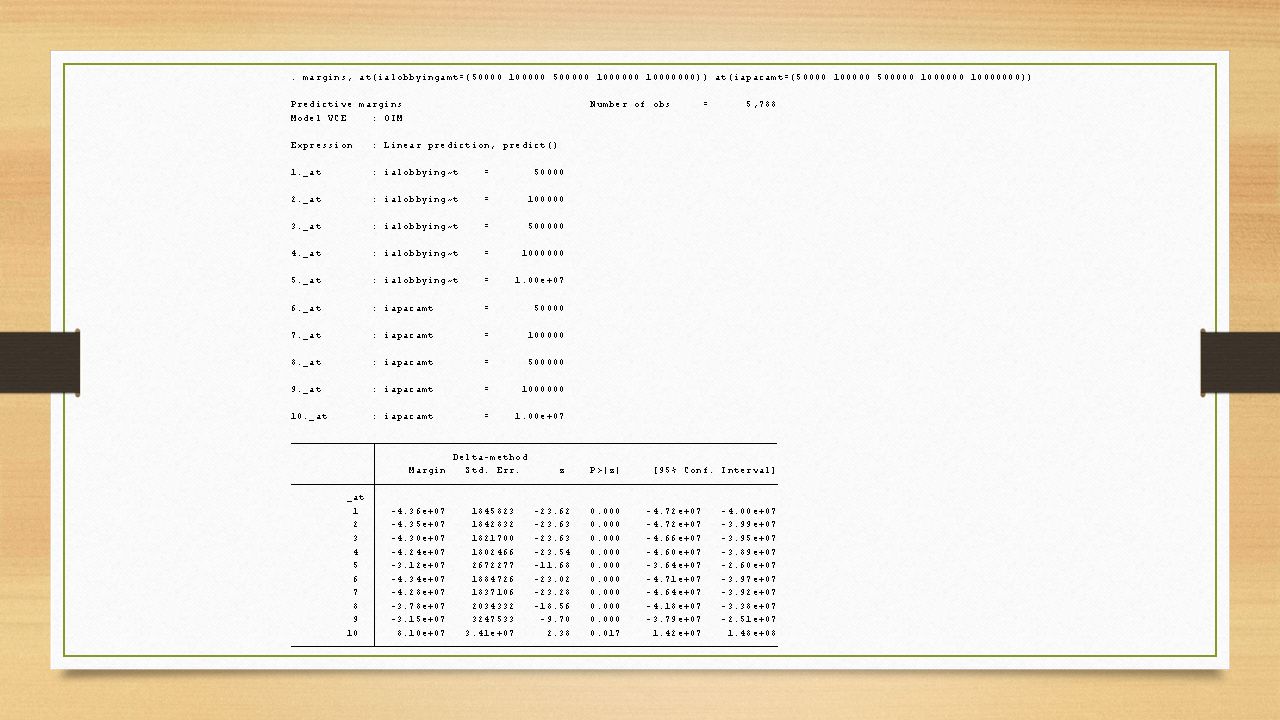Select z-statistic '-23.54' in the table
The width and height of the screenshot is (1280, 720).
click(553, 552)
